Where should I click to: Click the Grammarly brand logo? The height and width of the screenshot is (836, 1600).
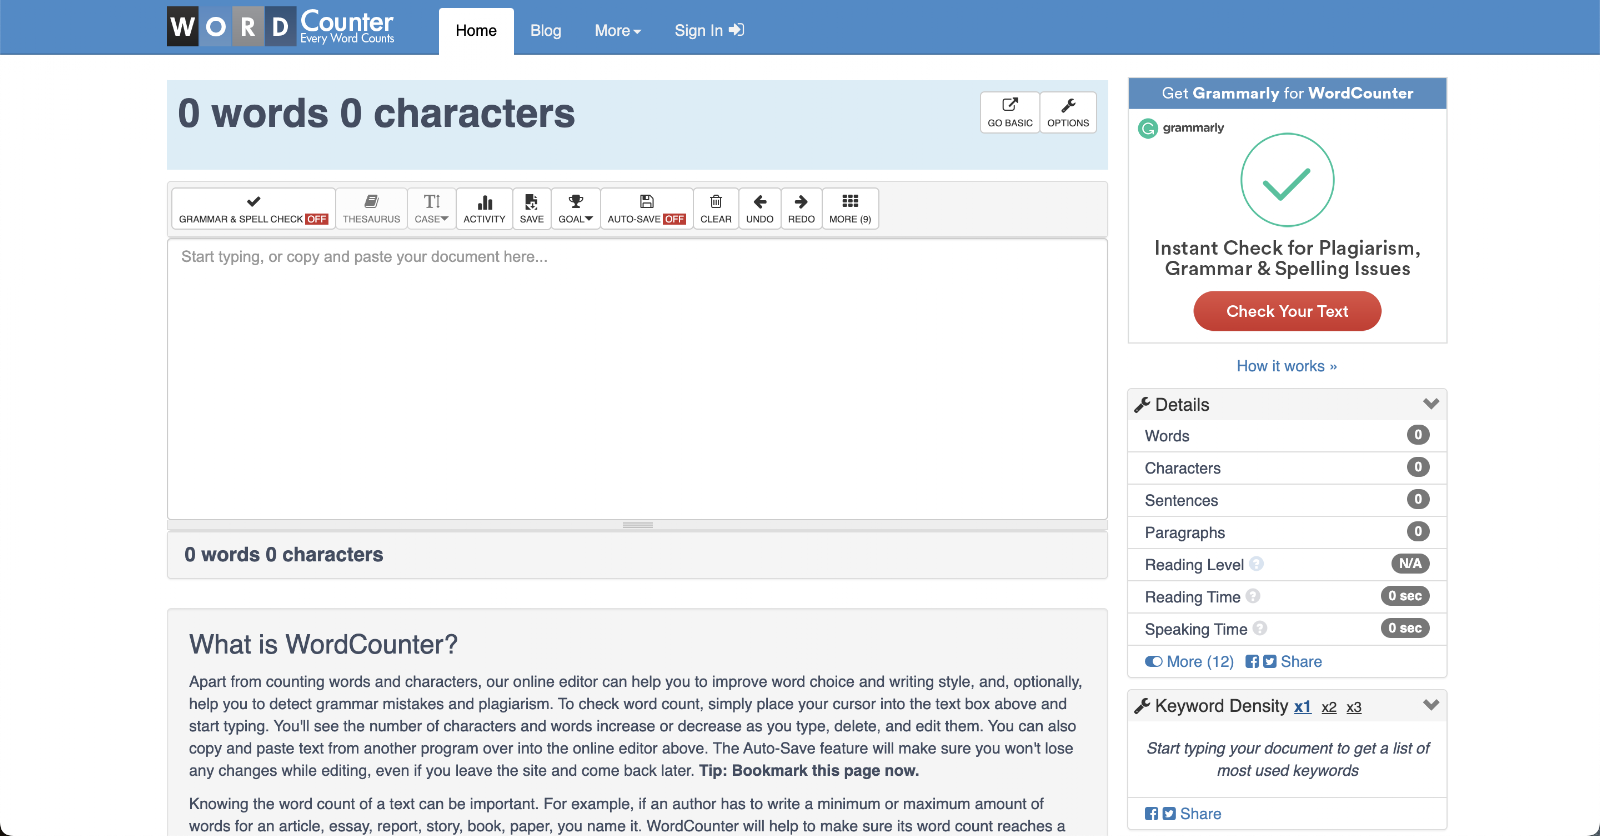click(x=1182, y=128)
